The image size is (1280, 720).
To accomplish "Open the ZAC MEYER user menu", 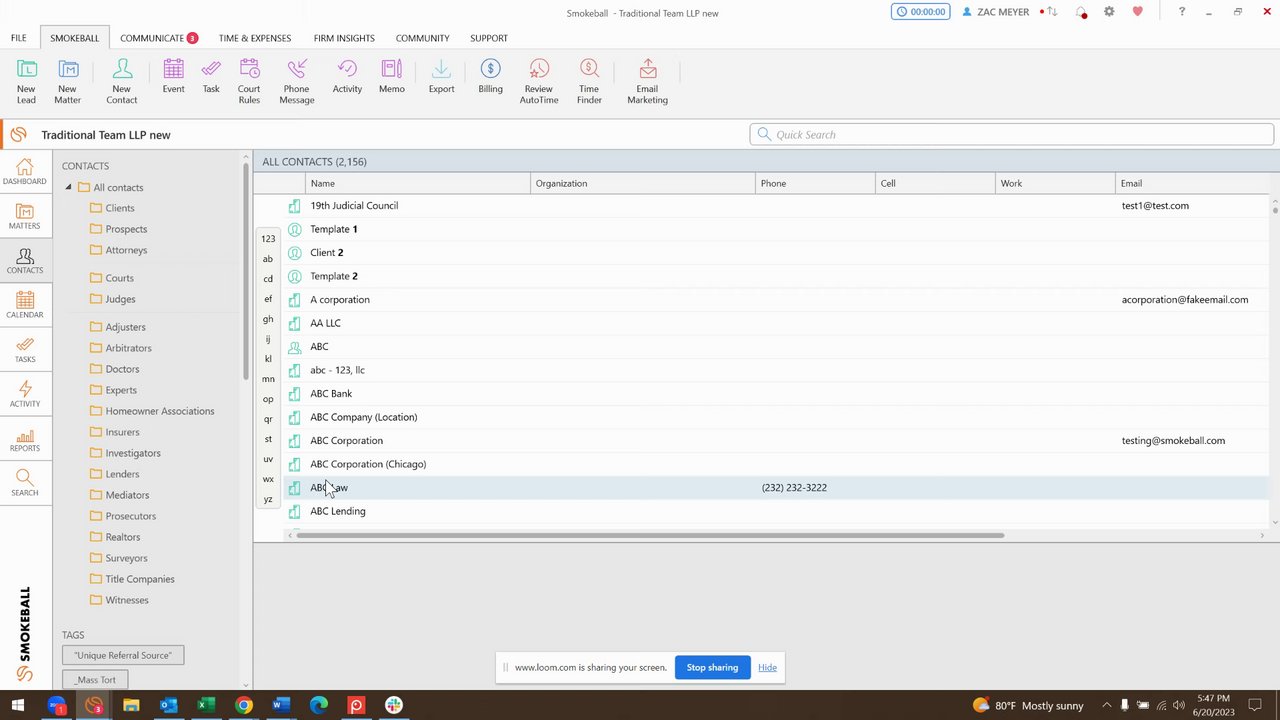I will tap(995, 12).
